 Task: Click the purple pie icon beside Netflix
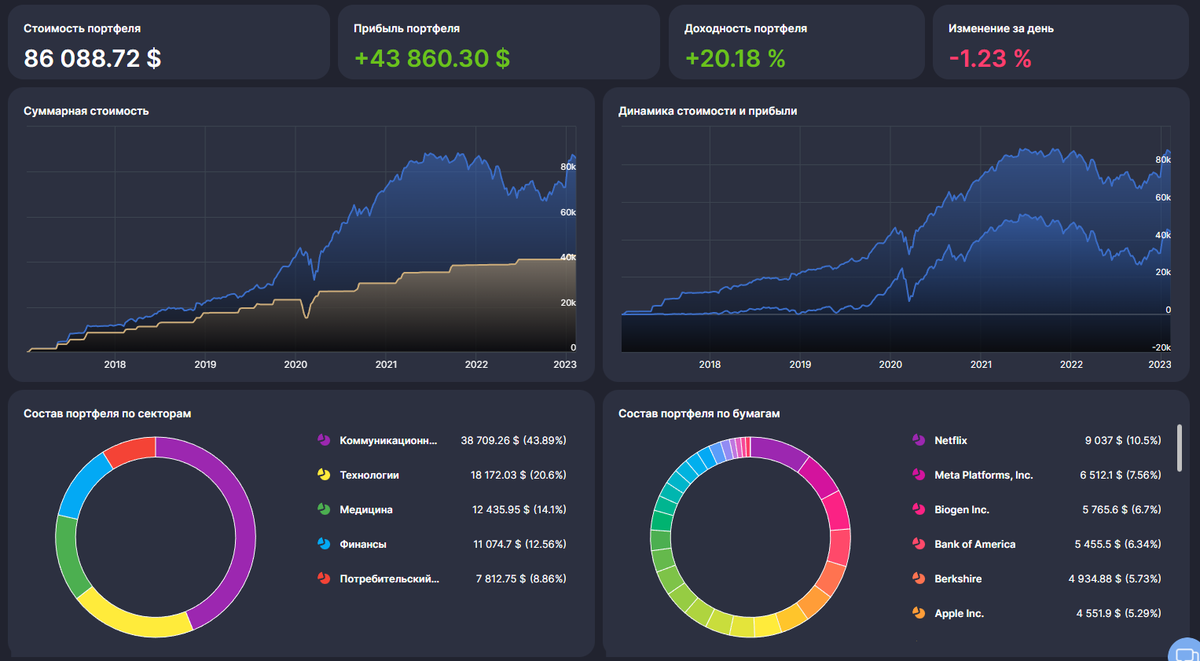(918, 440)
